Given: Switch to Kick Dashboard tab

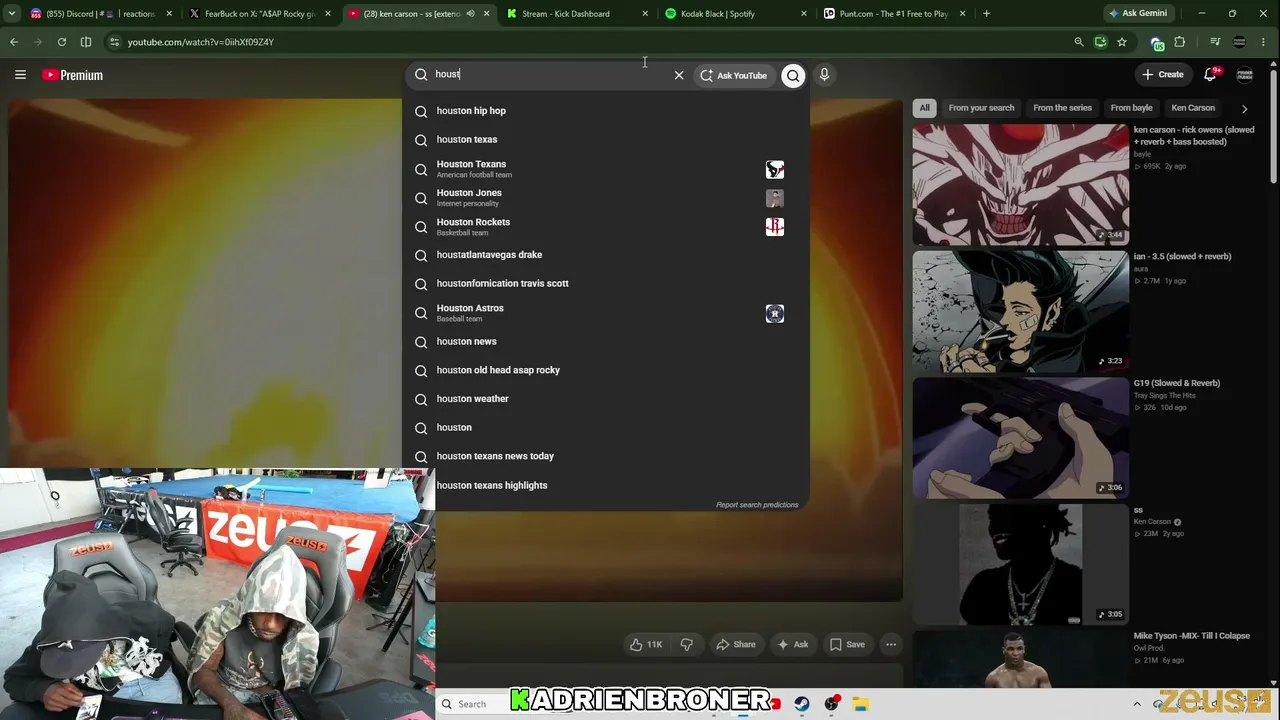Looking at the screenshot, I should (x=575, y=14).
